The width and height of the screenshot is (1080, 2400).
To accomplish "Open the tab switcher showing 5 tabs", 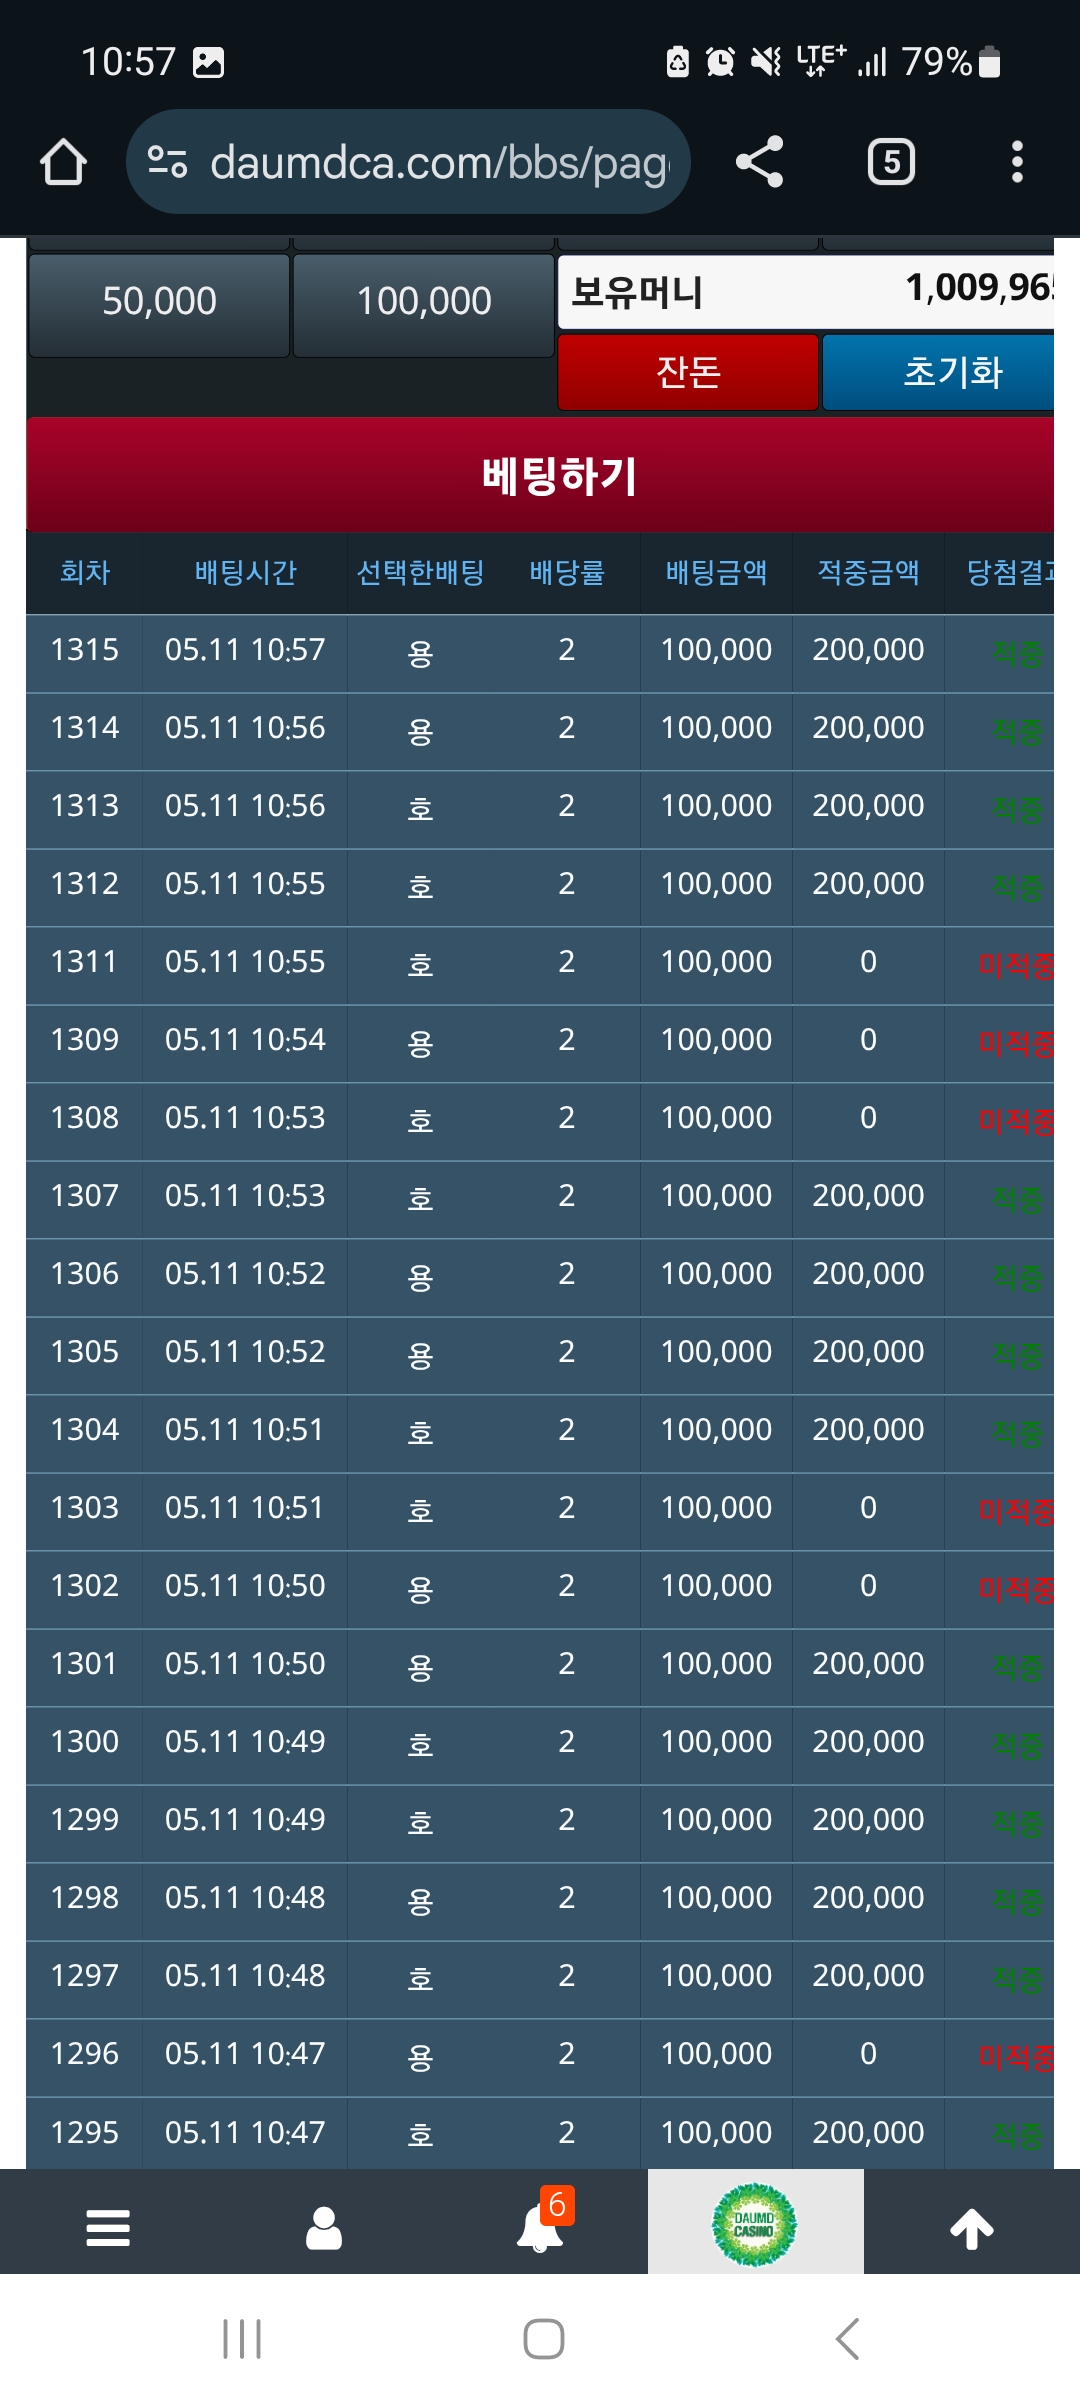I will 891,162.
